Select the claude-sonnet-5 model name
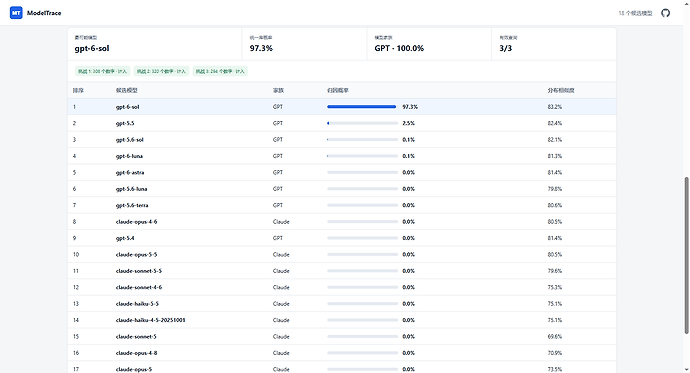 coord(136,336)
